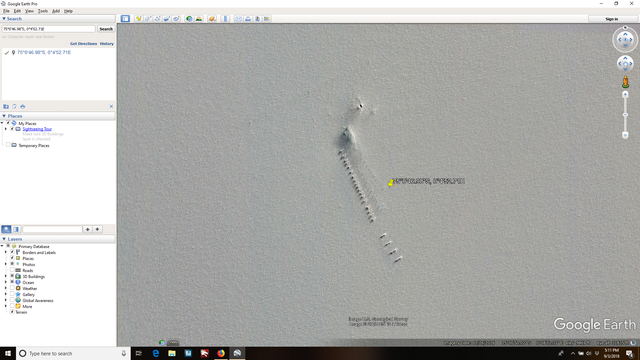Screen dimensions: 640x360
Task: Click the Search button
Action: point(106,29)
